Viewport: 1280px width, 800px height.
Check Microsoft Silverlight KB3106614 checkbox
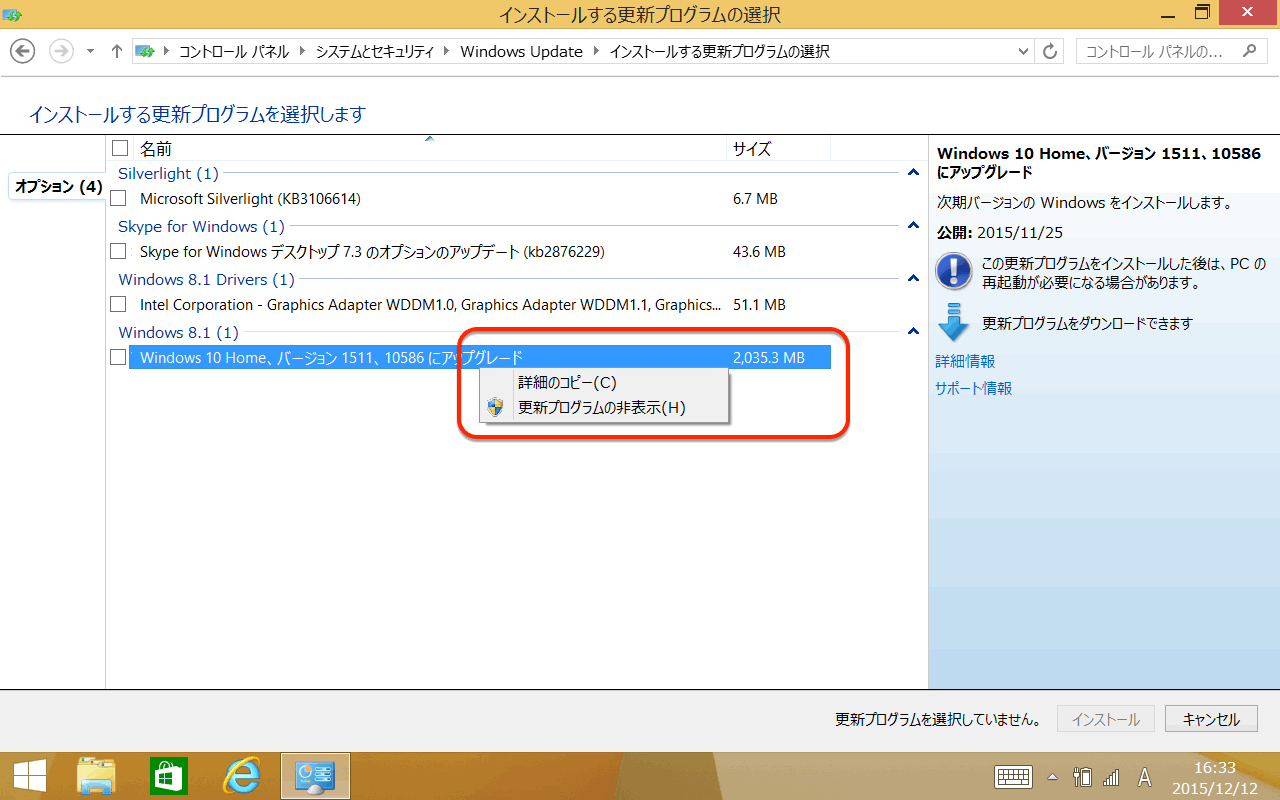coord(118,199)
